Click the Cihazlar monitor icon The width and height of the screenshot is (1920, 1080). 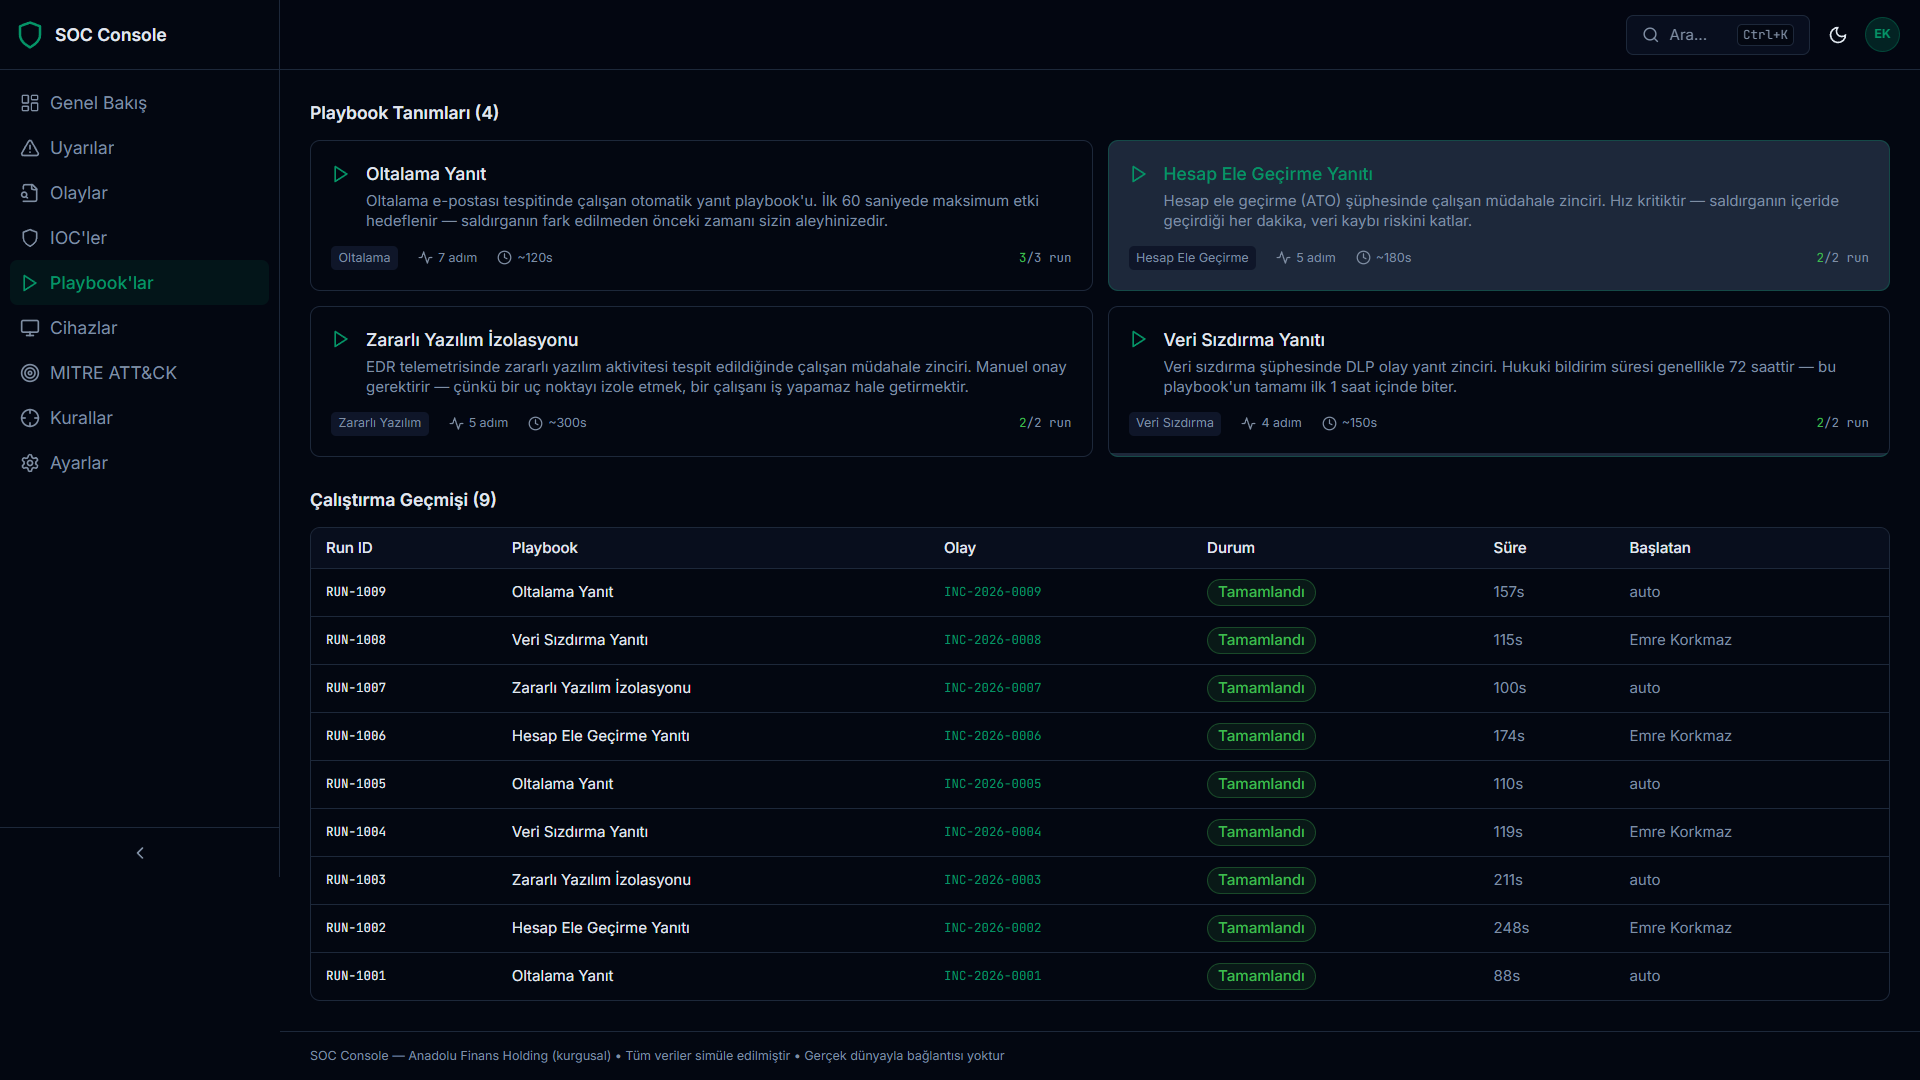pyautogui.click(x=30, y=328)
